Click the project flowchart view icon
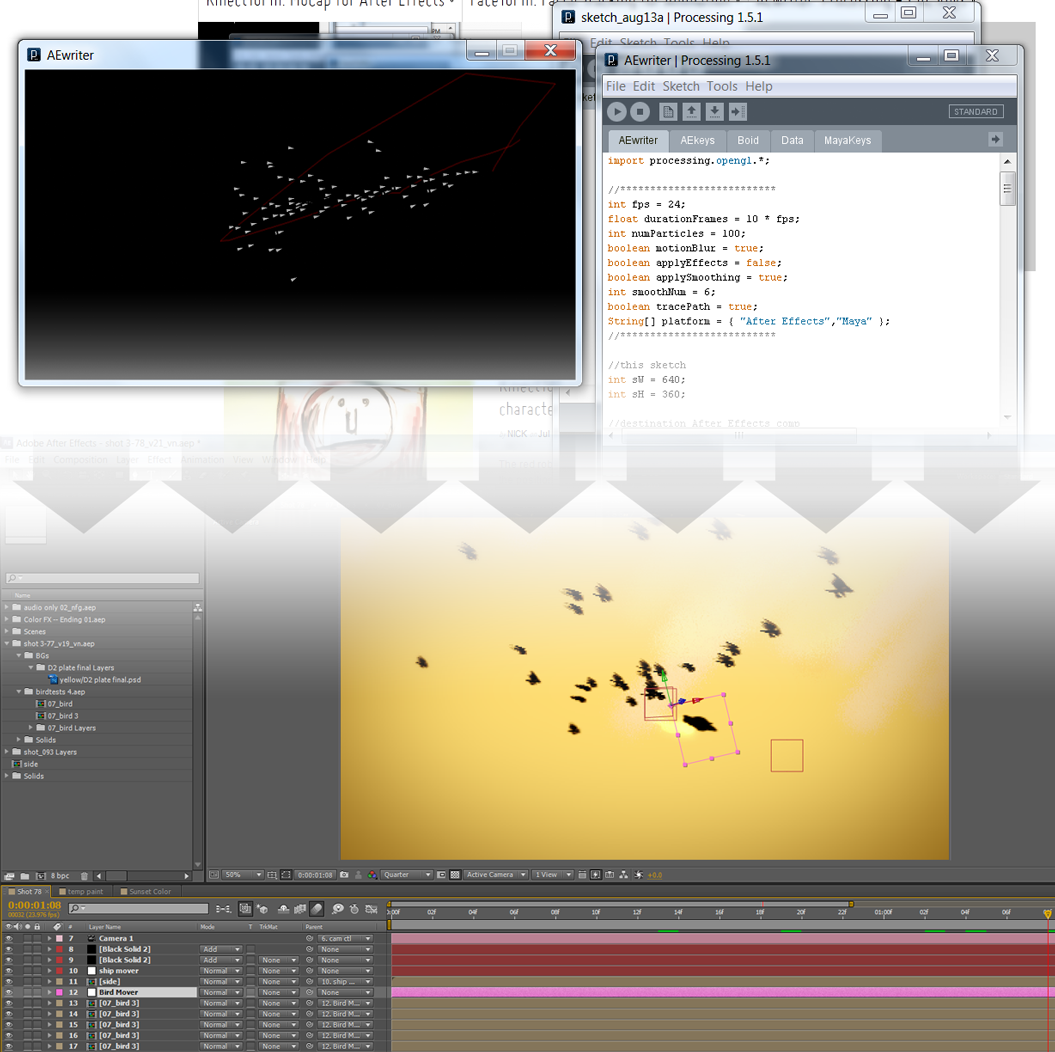The height and width of the screenshot is (1052, 1055). pyautogui.click(x=198, y=607)
